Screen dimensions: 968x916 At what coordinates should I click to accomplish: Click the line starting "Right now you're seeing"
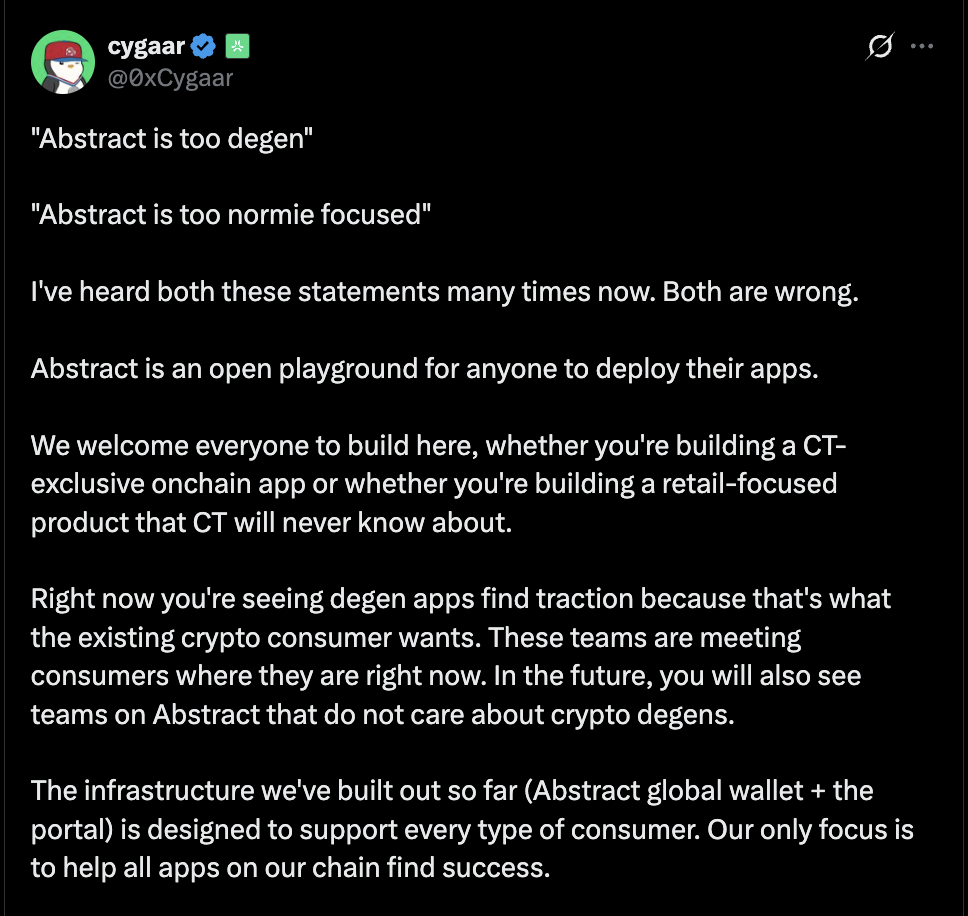coord(461,599)
